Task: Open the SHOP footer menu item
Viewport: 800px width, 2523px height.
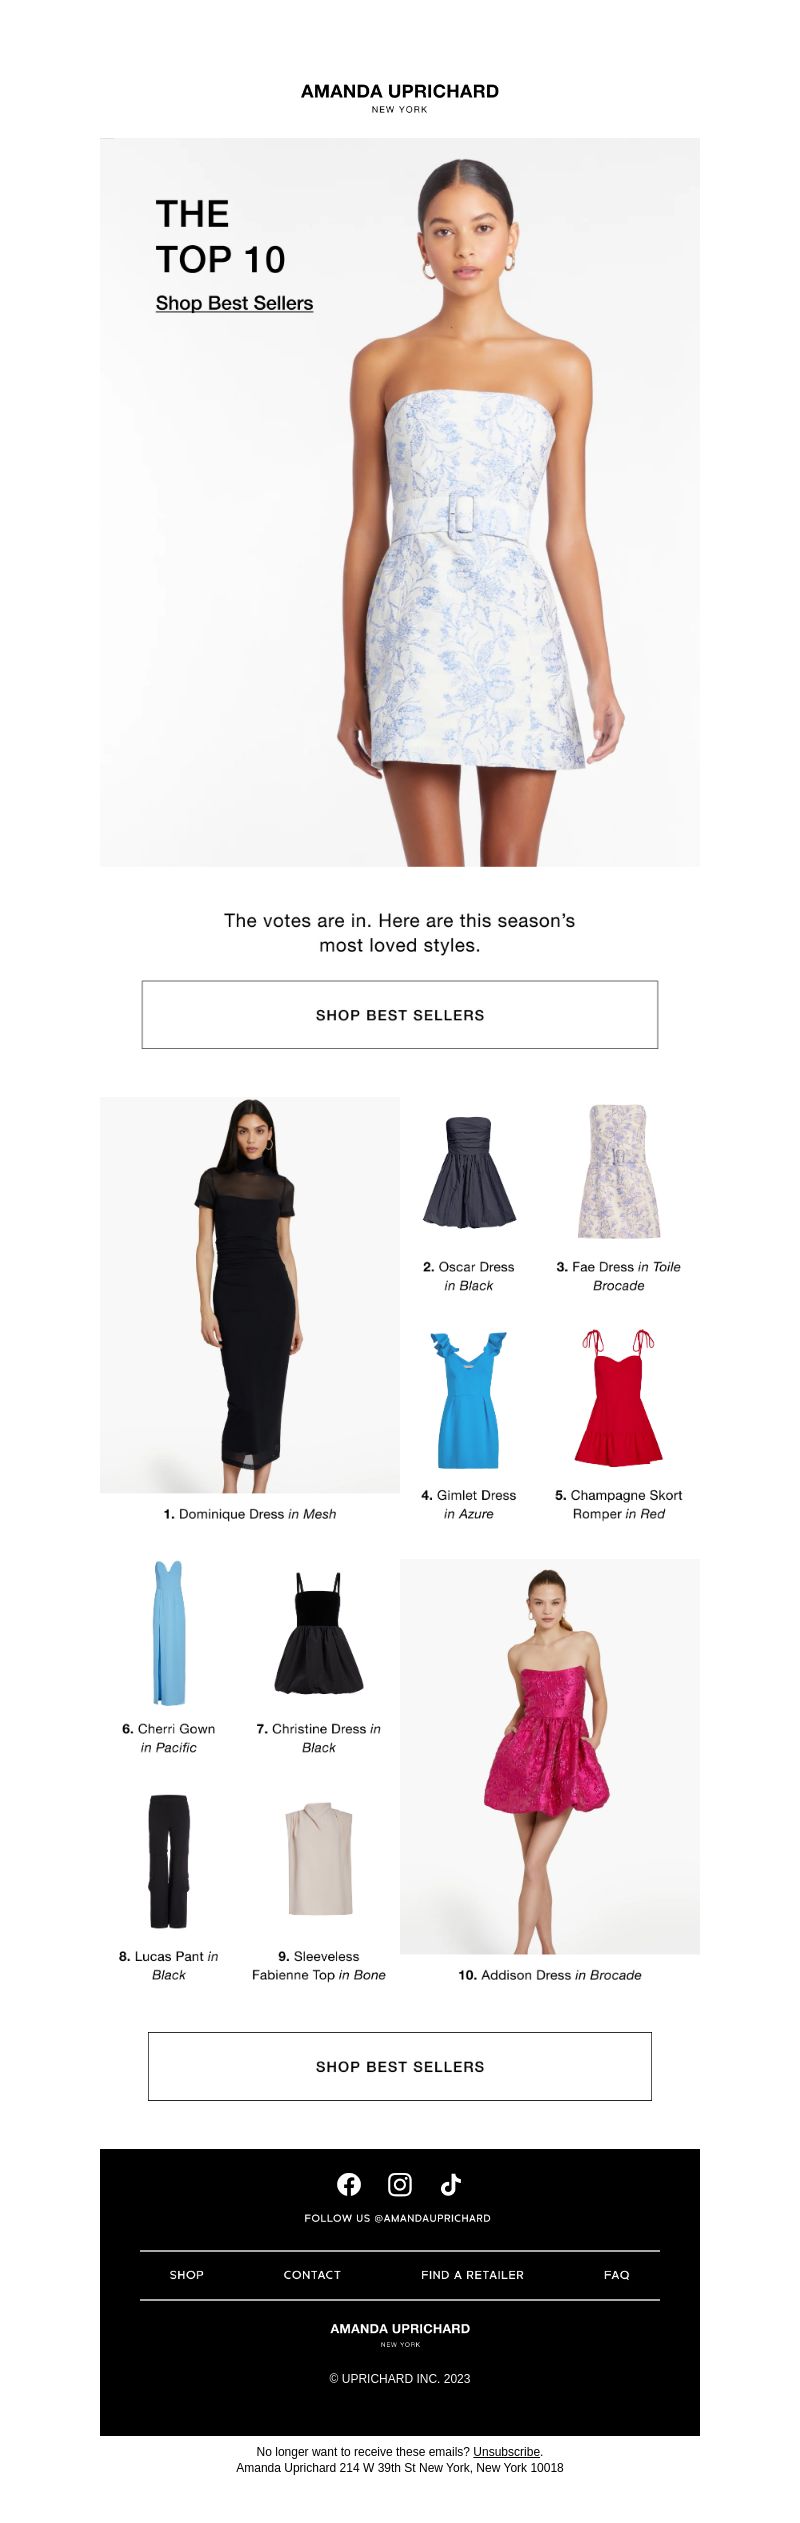Action: [187, 2274]
